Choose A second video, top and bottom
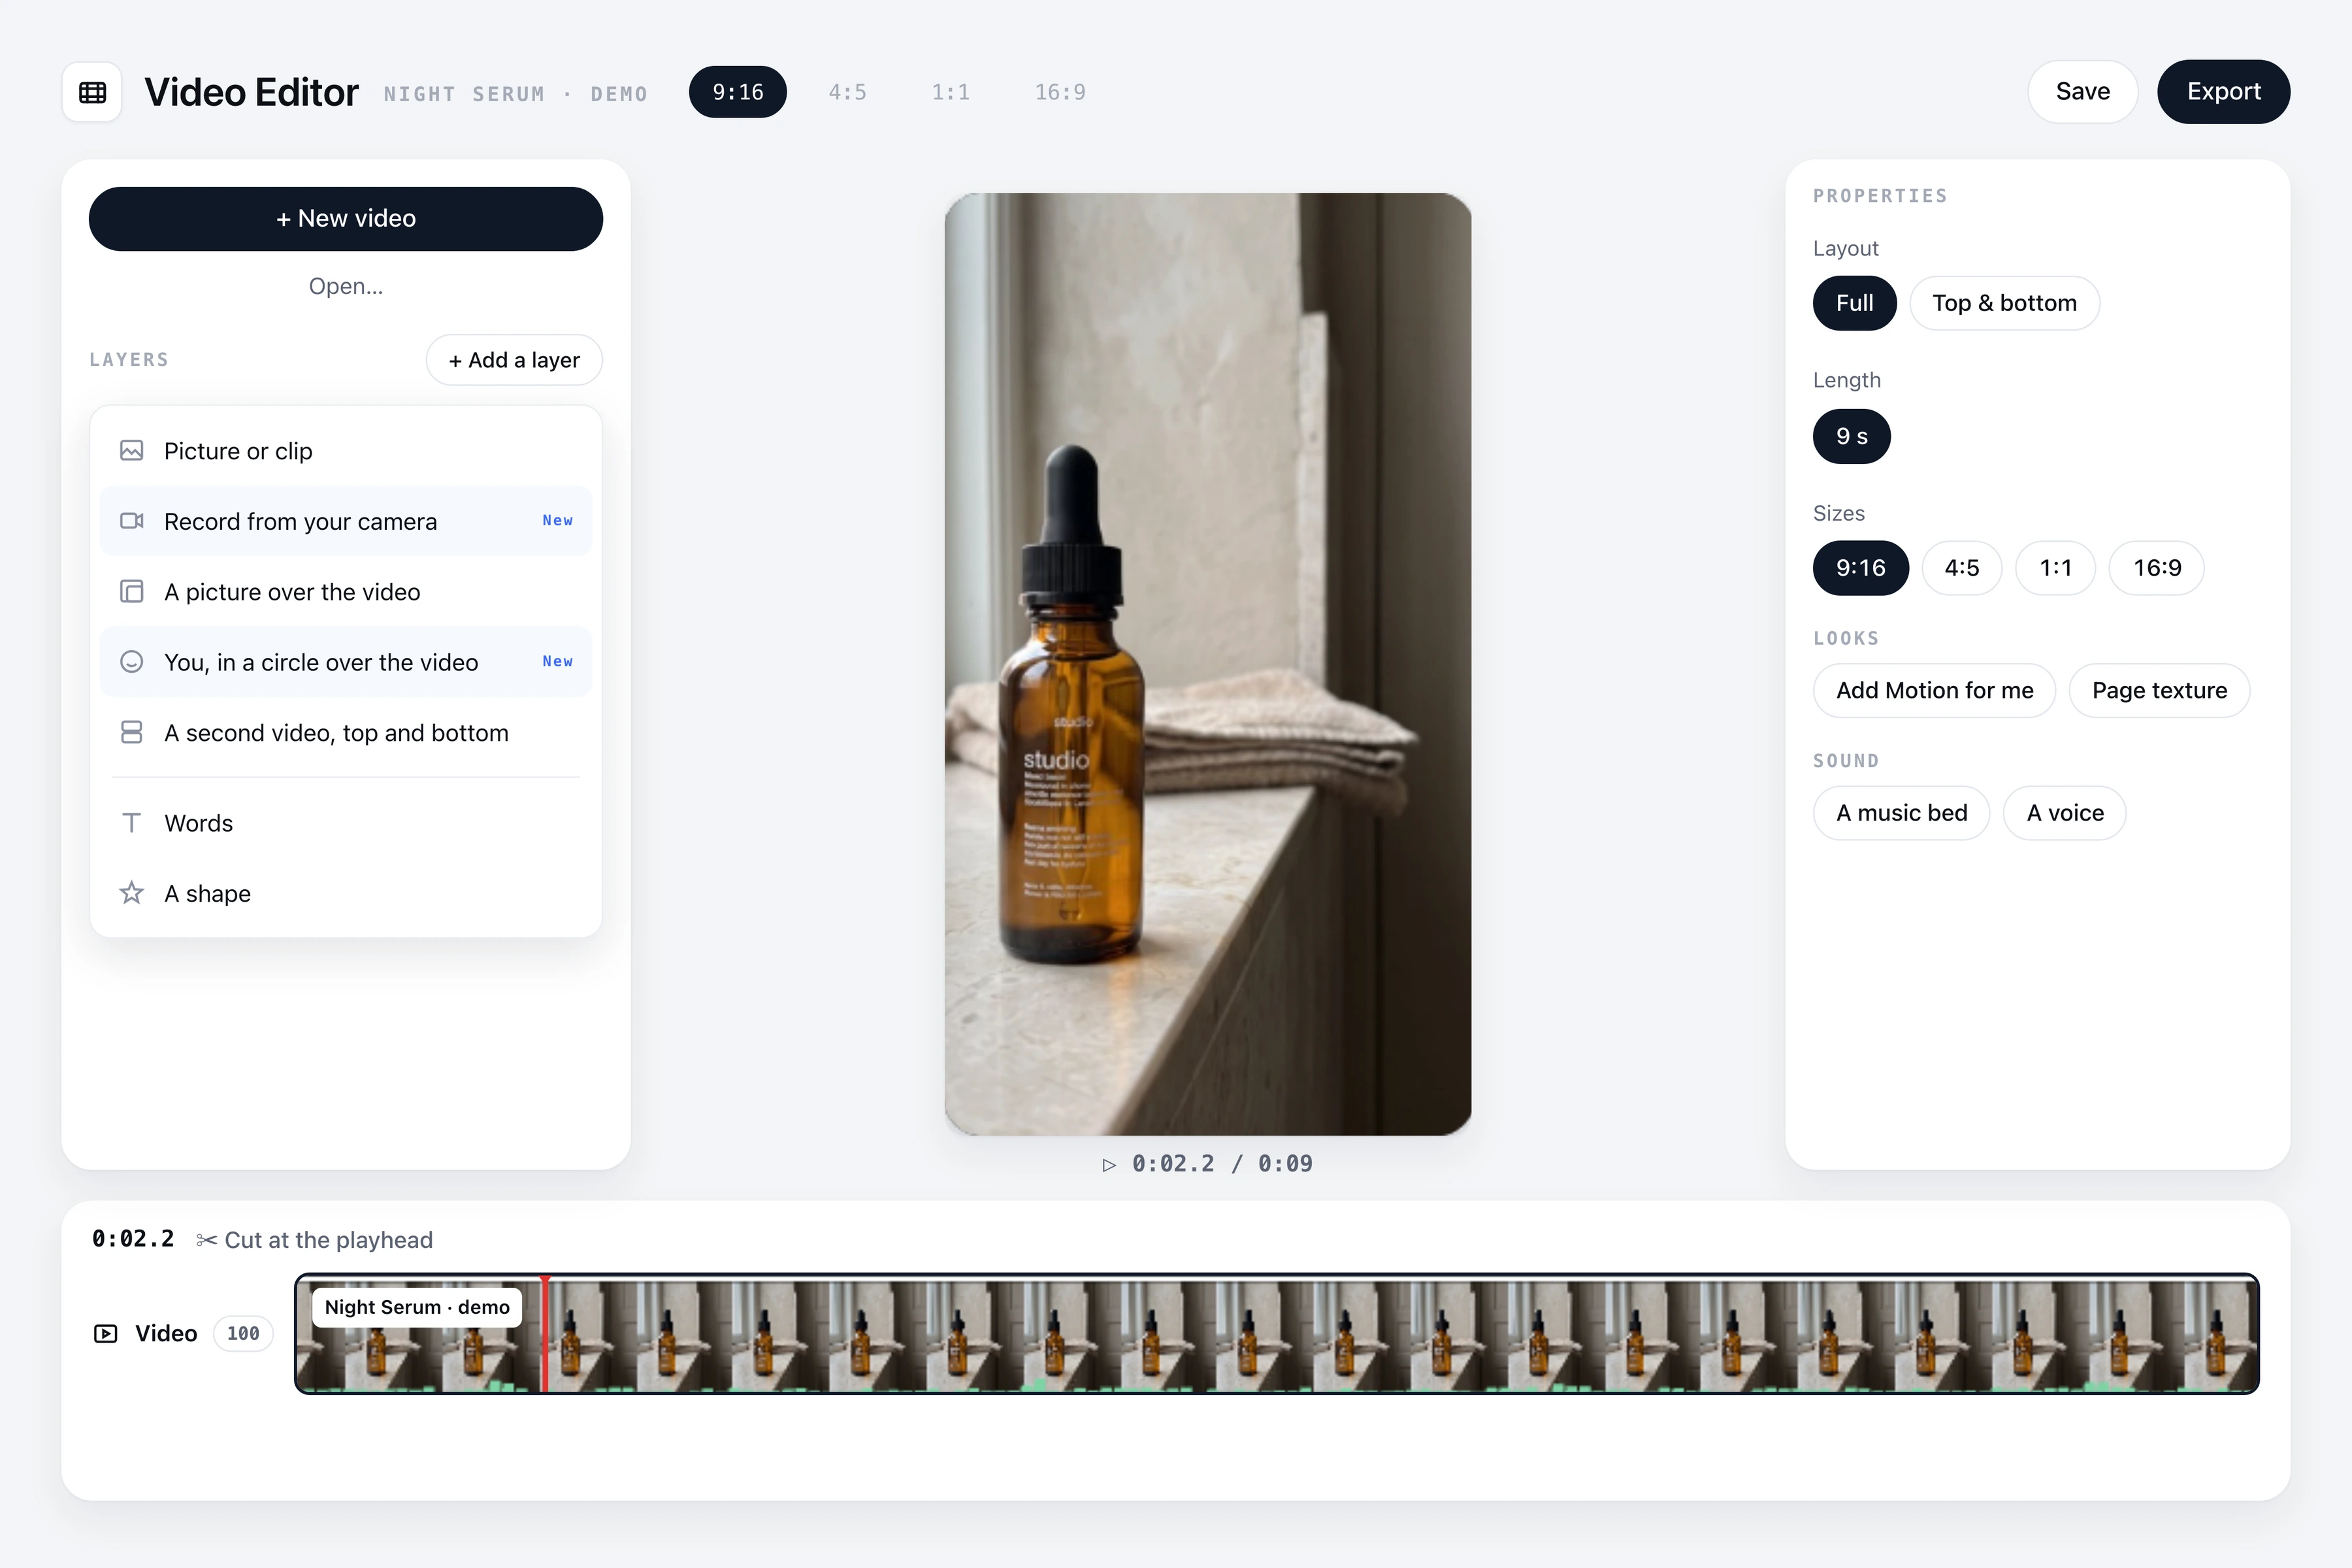2352x1568 pixels. pyautogui.click(x=346, y=732)
